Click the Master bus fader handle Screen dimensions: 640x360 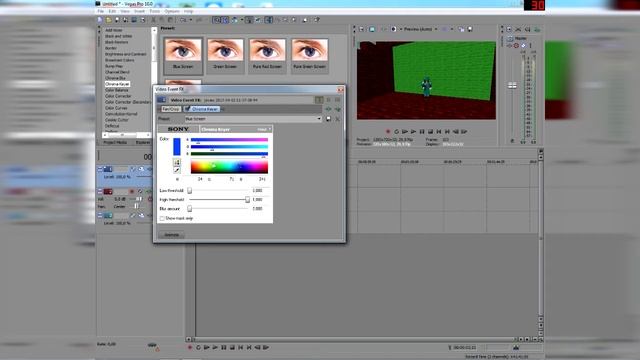[512, 85]
